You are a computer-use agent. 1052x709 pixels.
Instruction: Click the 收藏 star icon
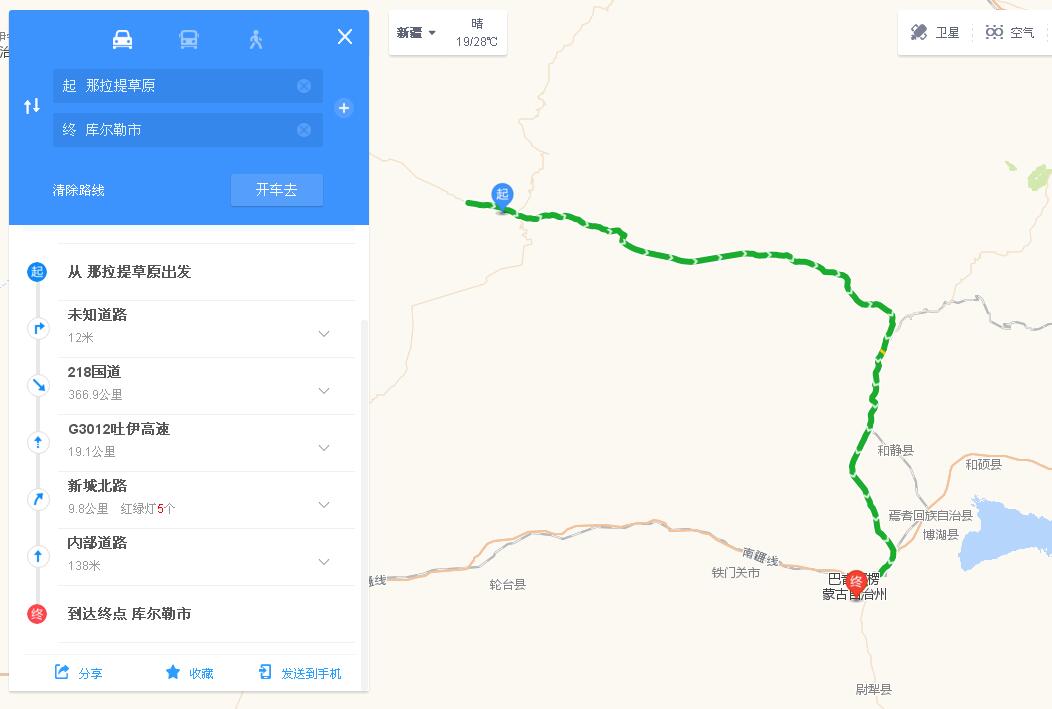(173, 672)
